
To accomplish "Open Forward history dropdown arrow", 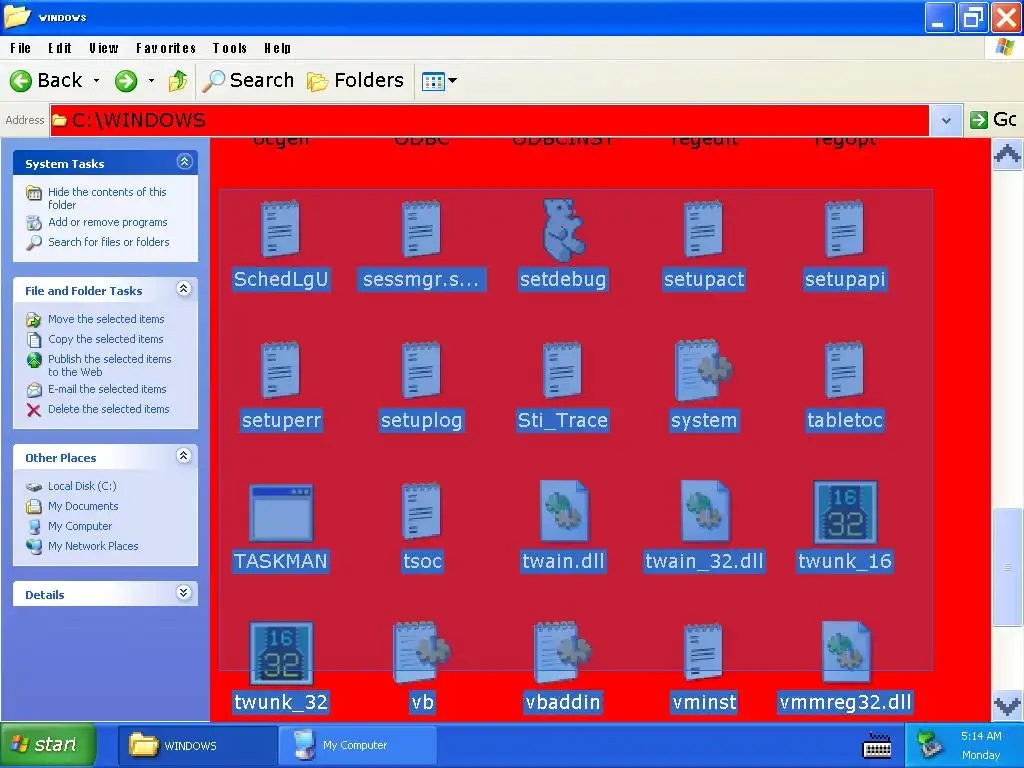I will click(152, 80).
